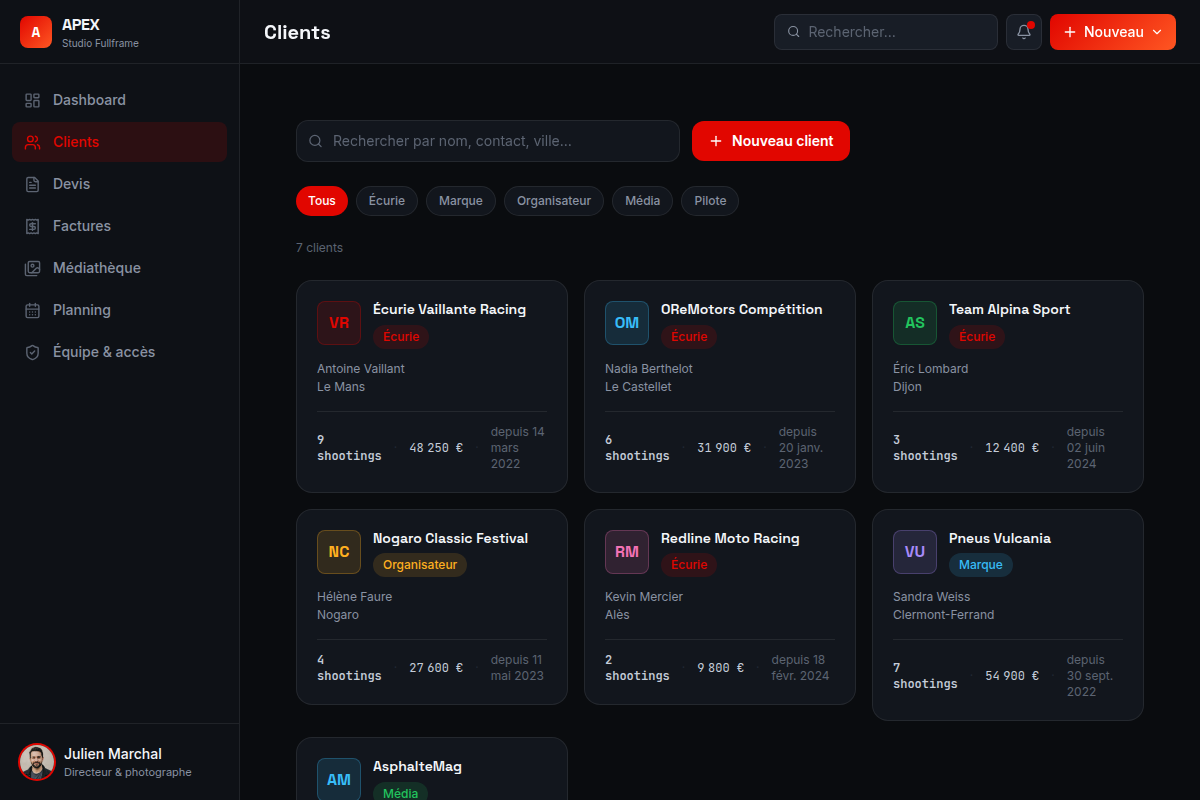
Task: Click the Planning calendar icon
Action: click(x=33, y=310)
